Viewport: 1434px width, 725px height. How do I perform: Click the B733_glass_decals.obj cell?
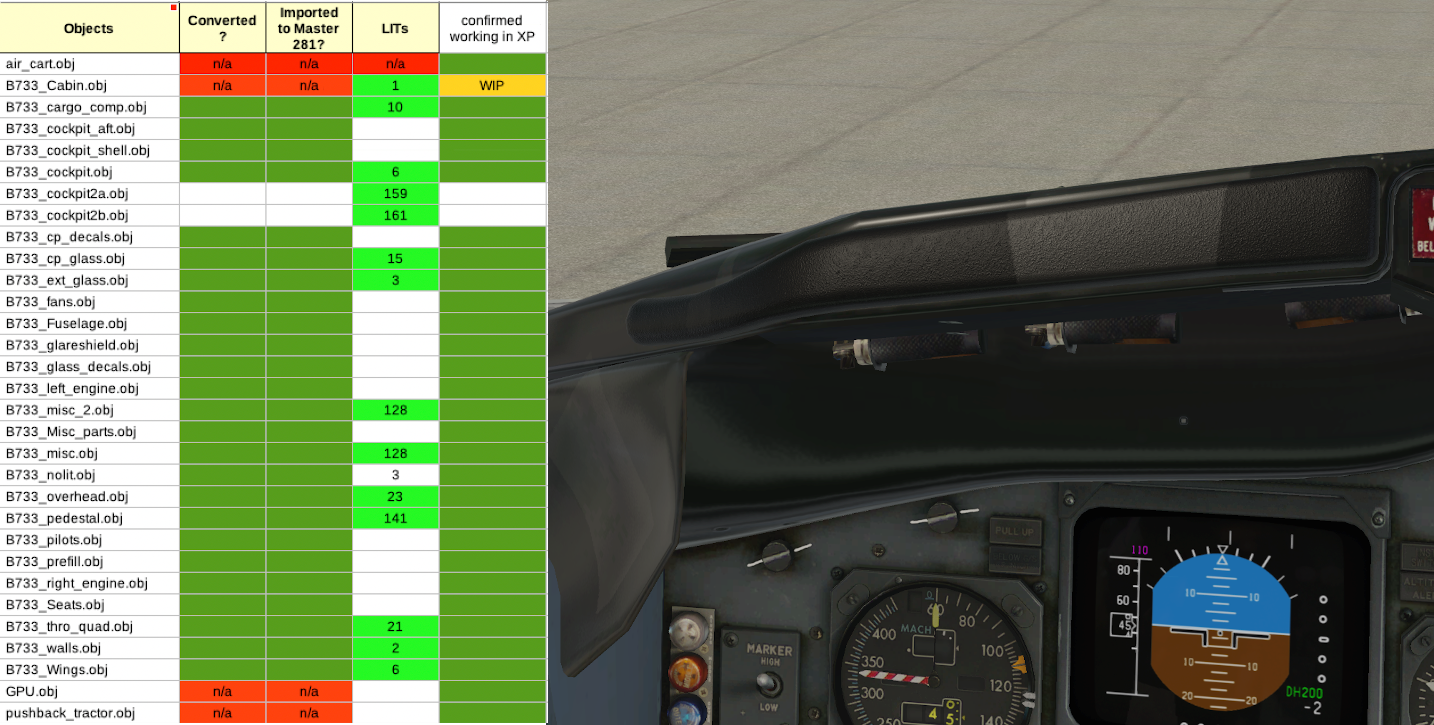90,367
